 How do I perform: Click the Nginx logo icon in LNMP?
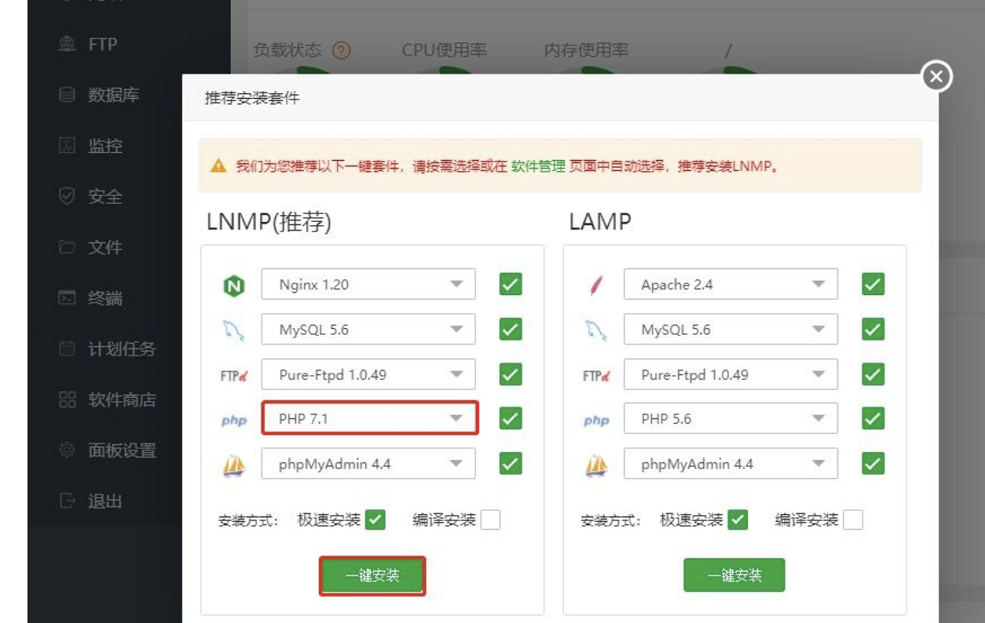click(x=233, y=286)
